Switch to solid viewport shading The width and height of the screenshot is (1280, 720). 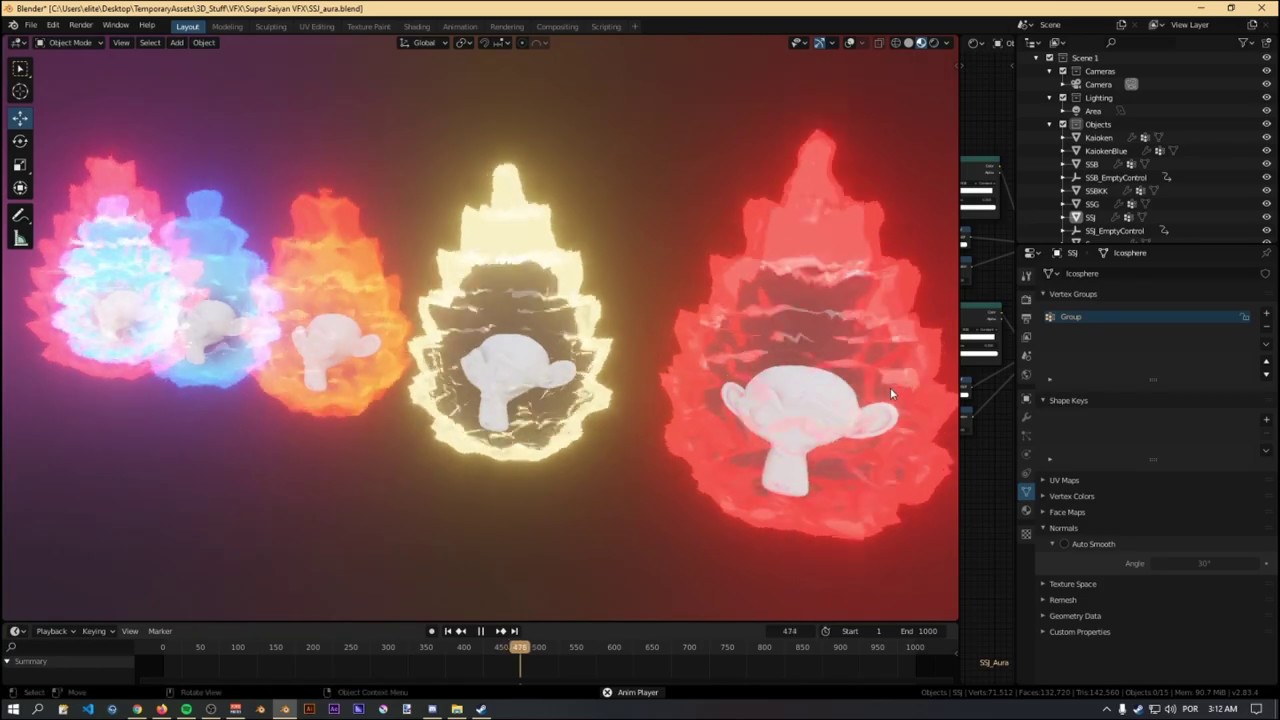click(909, 43)
